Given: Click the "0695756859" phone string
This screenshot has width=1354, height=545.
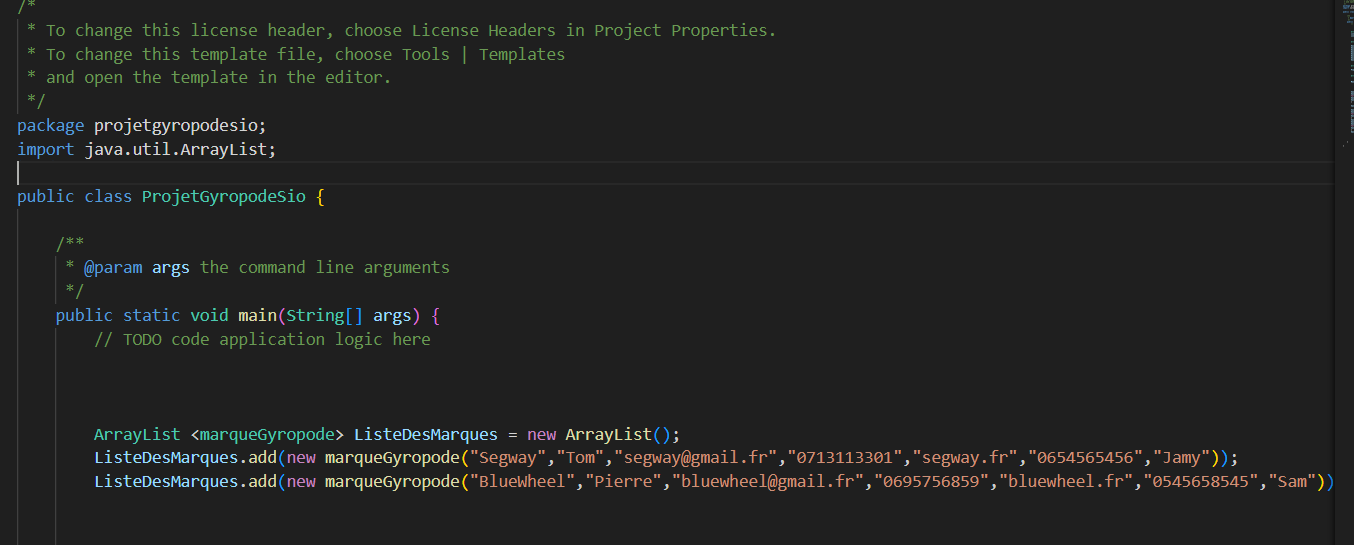Looking at the screenshot, I should pyautogui.click(x=933, y=482).
